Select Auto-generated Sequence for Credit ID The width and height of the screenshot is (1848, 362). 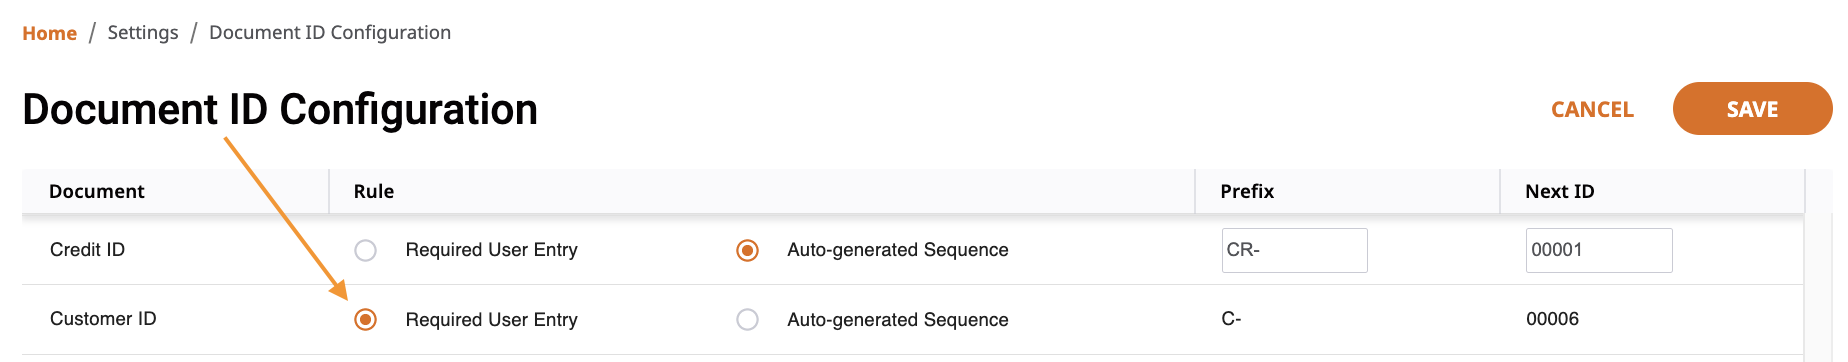pos(747,250)
